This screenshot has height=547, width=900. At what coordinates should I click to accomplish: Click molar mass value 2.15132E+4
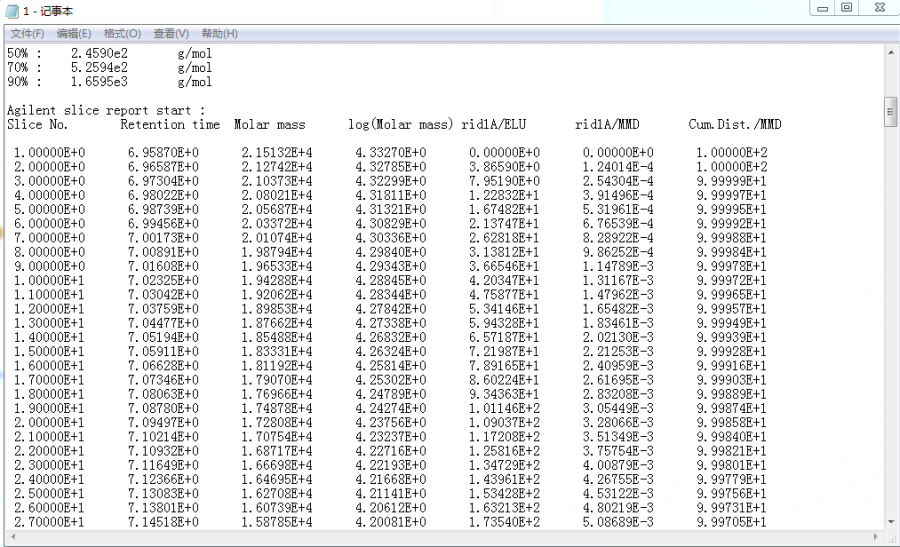coord(277,153)
